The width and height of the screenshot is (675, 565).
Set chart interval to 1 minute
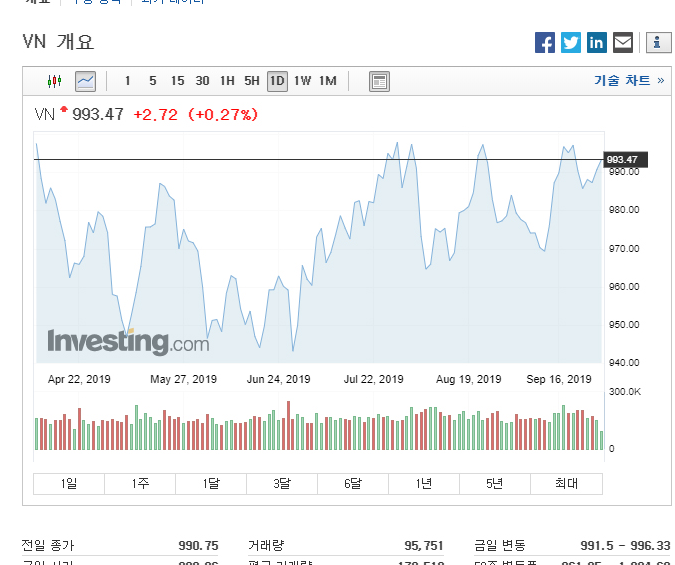point(127,81)
